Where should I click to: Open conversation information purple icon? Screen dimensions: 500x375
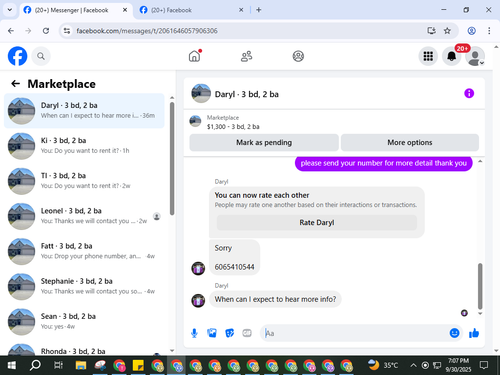click(469, 93)
